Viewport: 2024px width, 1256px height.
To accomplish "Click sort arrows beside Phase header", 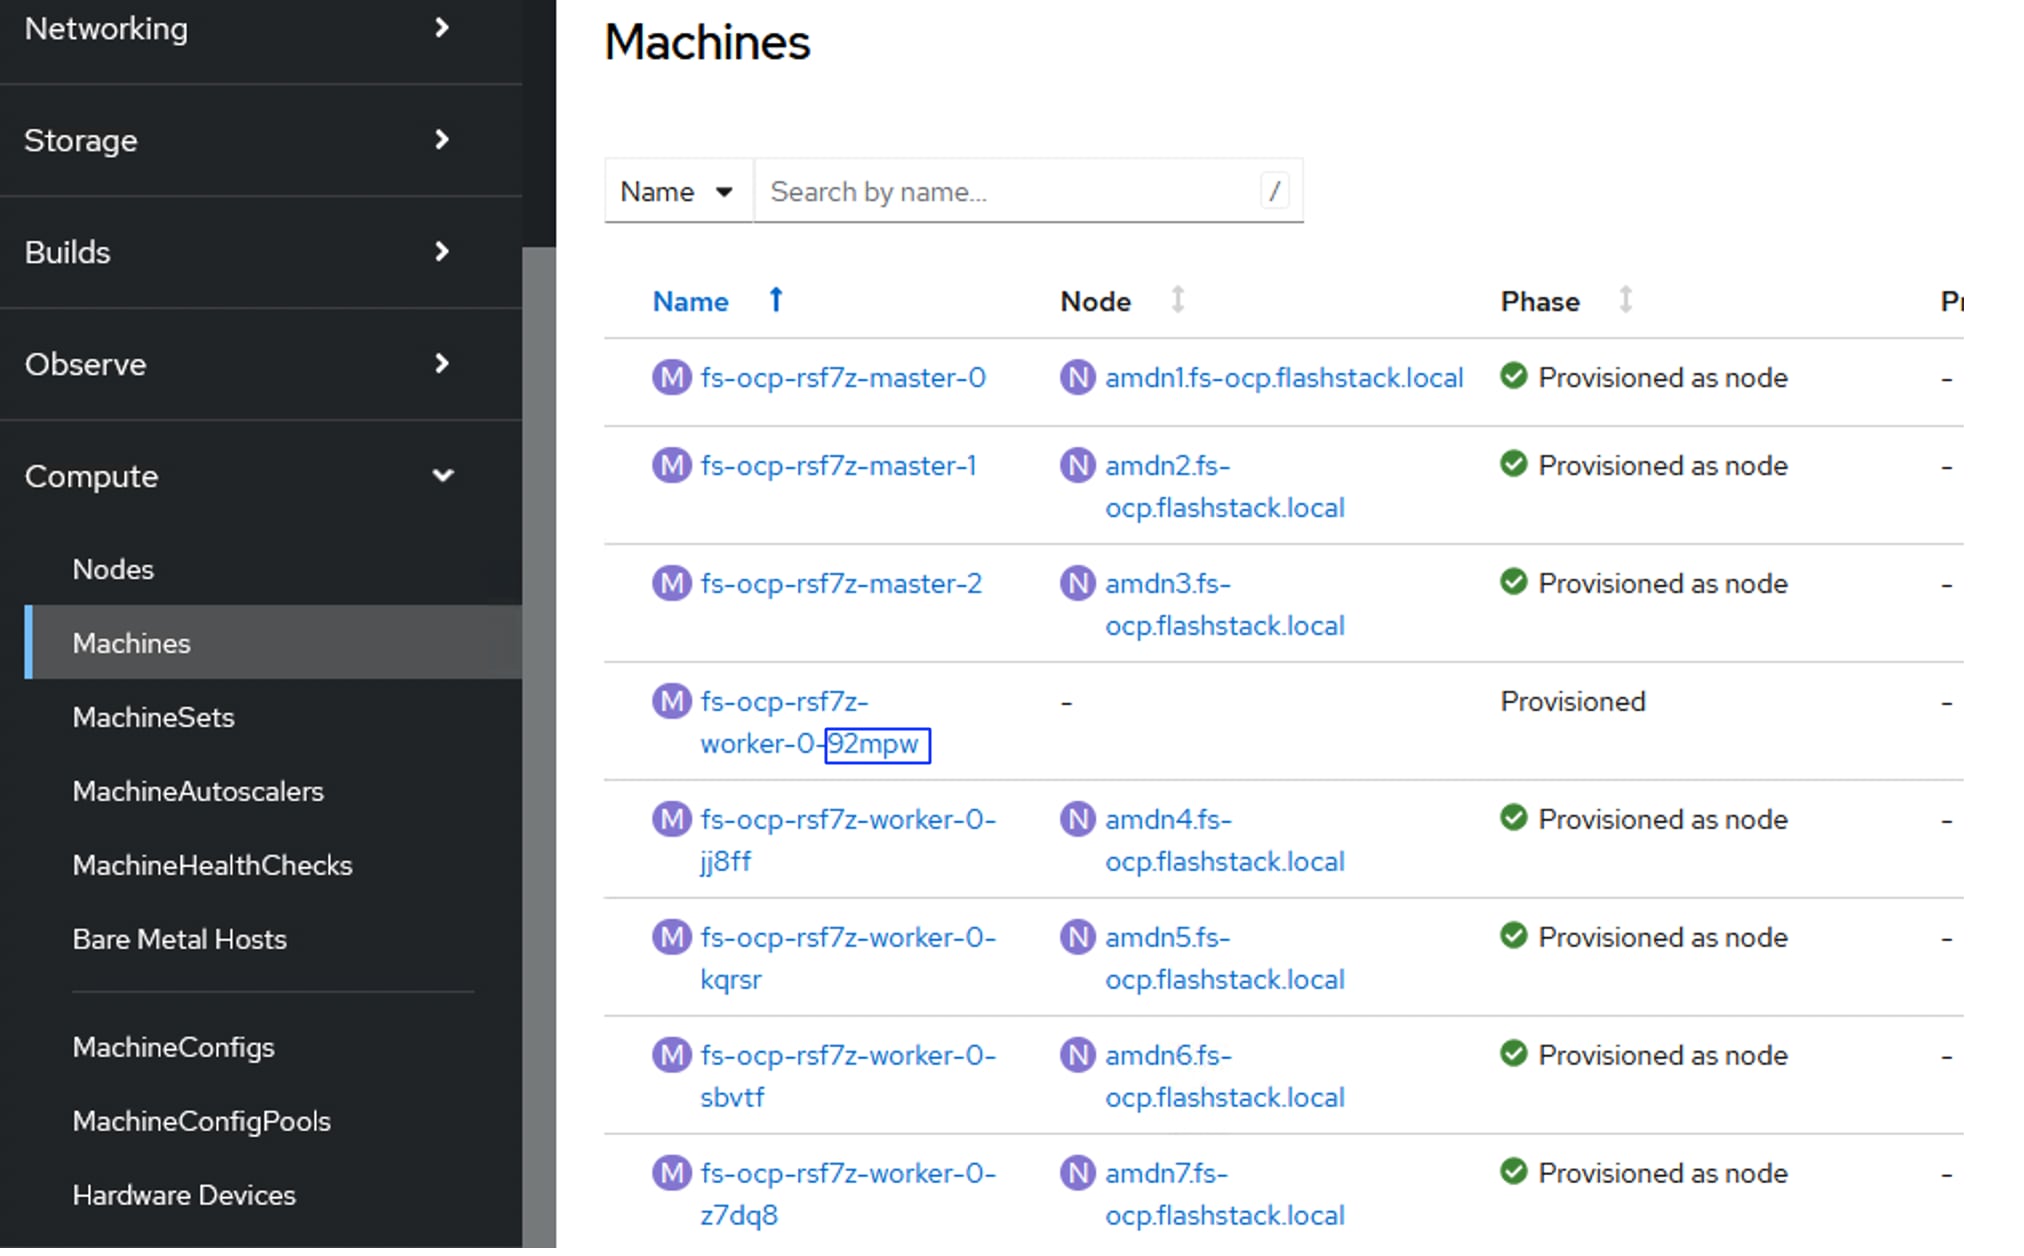I will click(1625, 300).
